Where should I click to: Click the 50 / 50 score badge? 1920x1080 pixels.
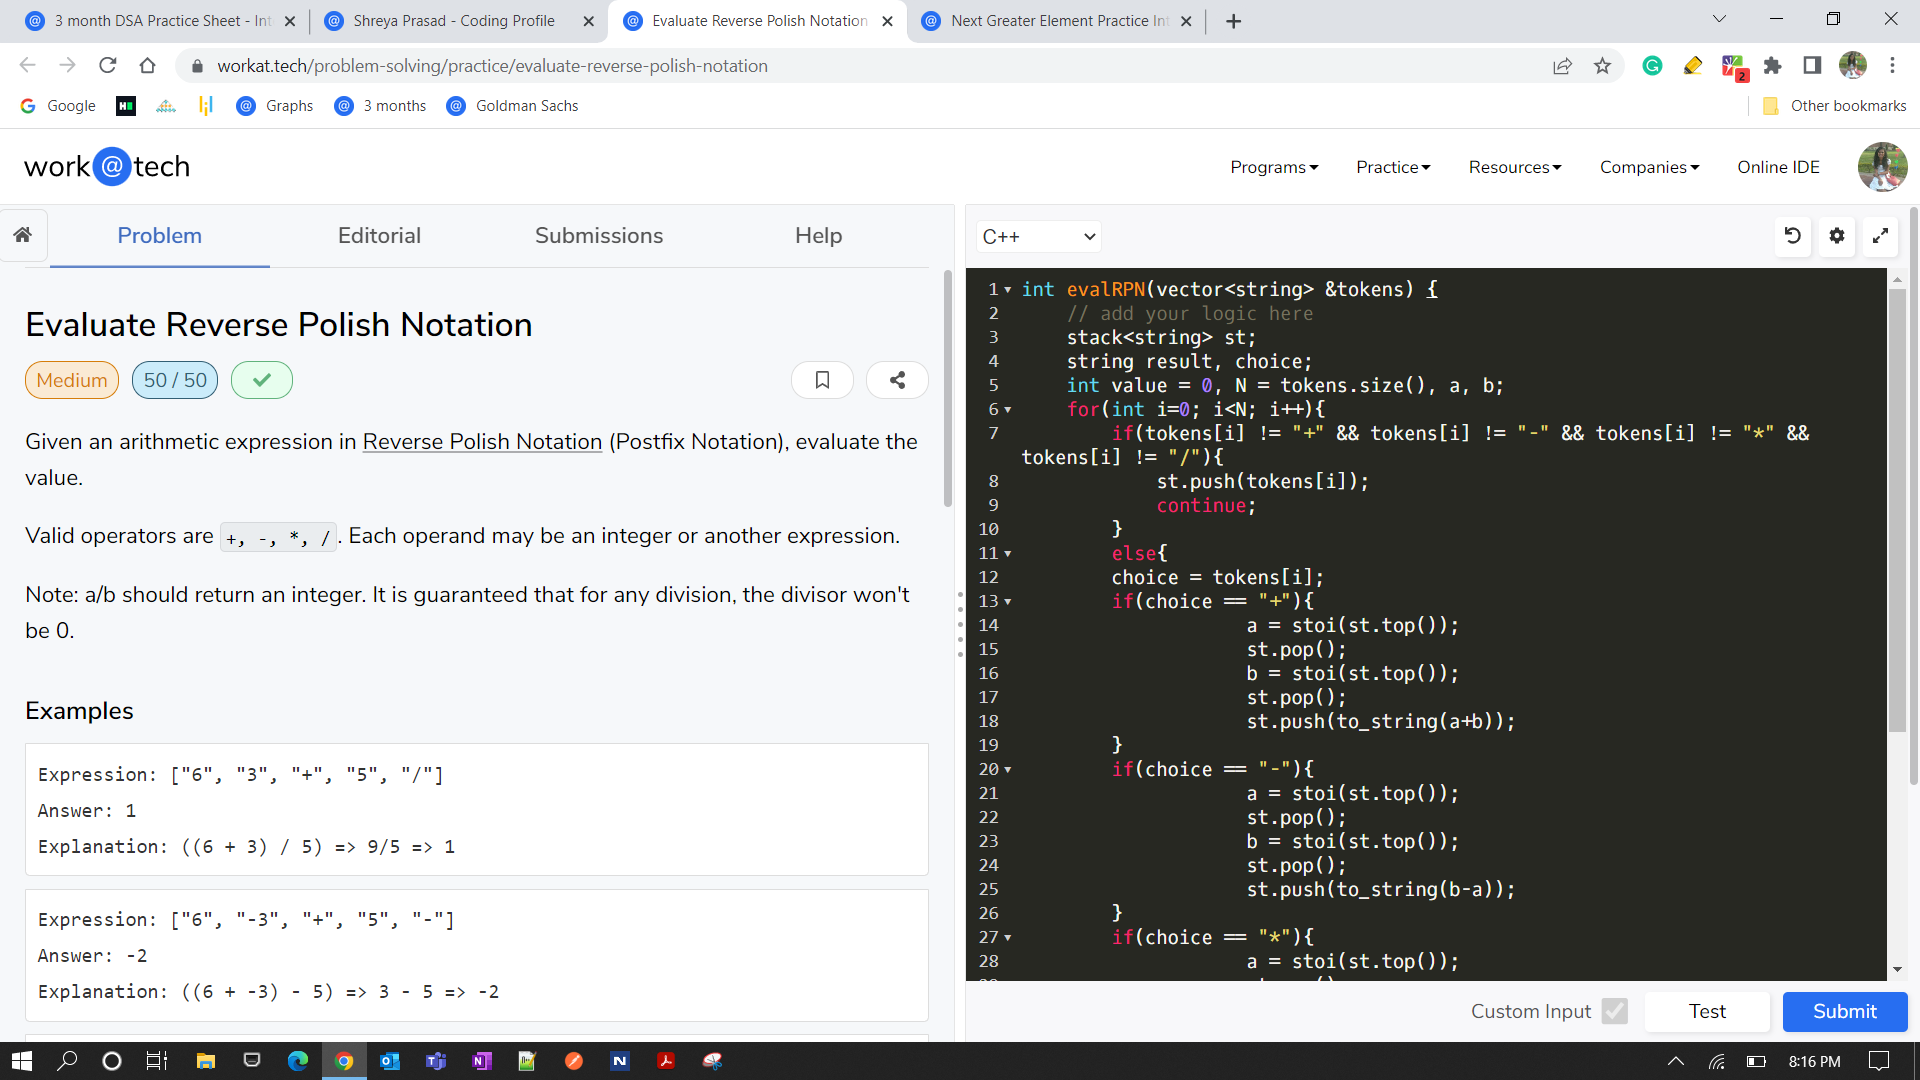(x=175, y=380)
